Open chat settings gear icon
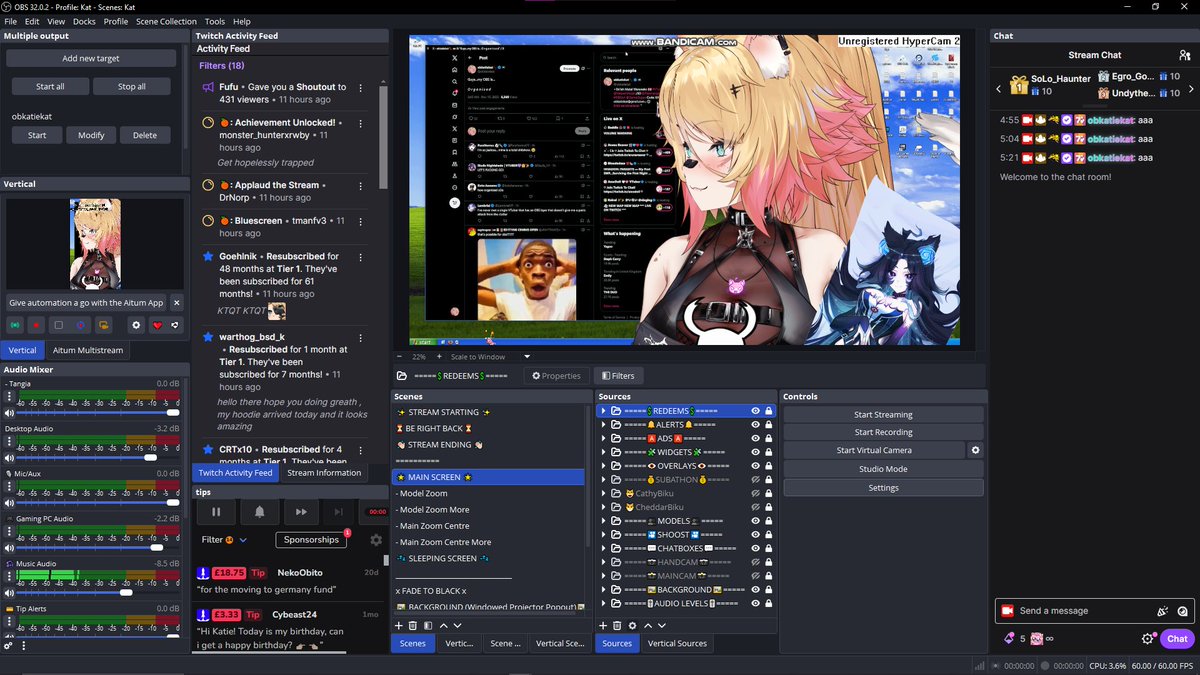1200x675 pixels. [x=1148, y=639]
